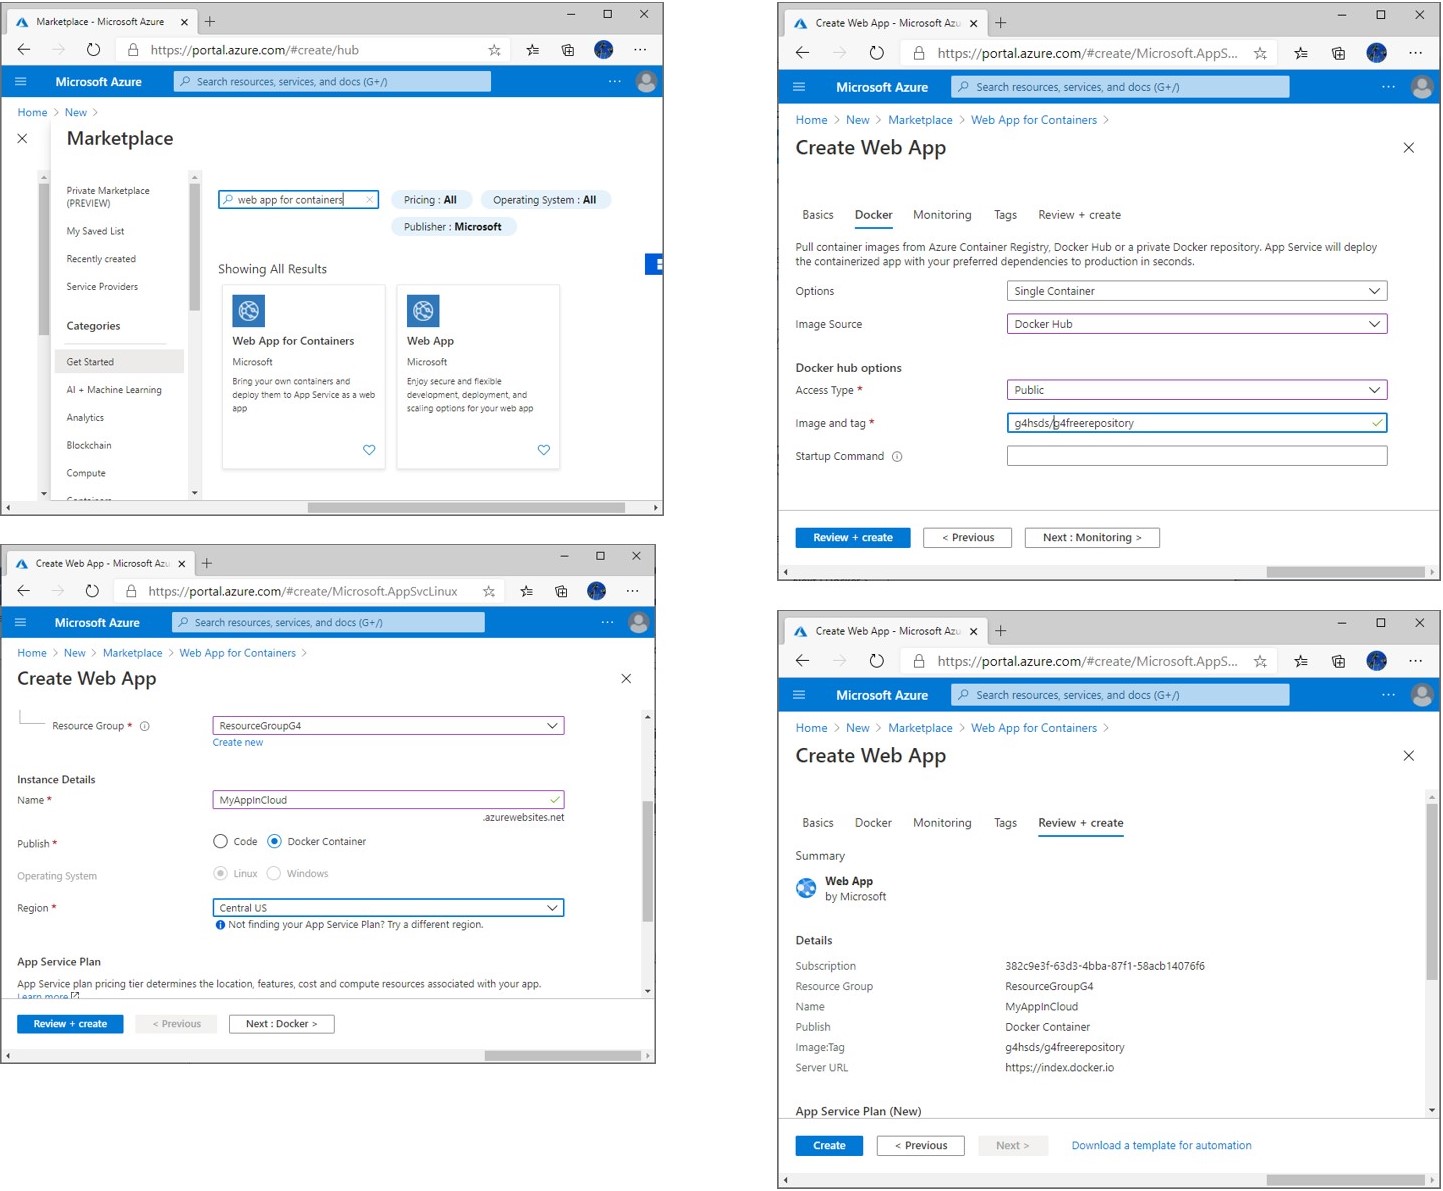Expand the Image Source dropdown showing Docker Hub
This screenshot has height=1191, width=1443.
[1196, 324]
